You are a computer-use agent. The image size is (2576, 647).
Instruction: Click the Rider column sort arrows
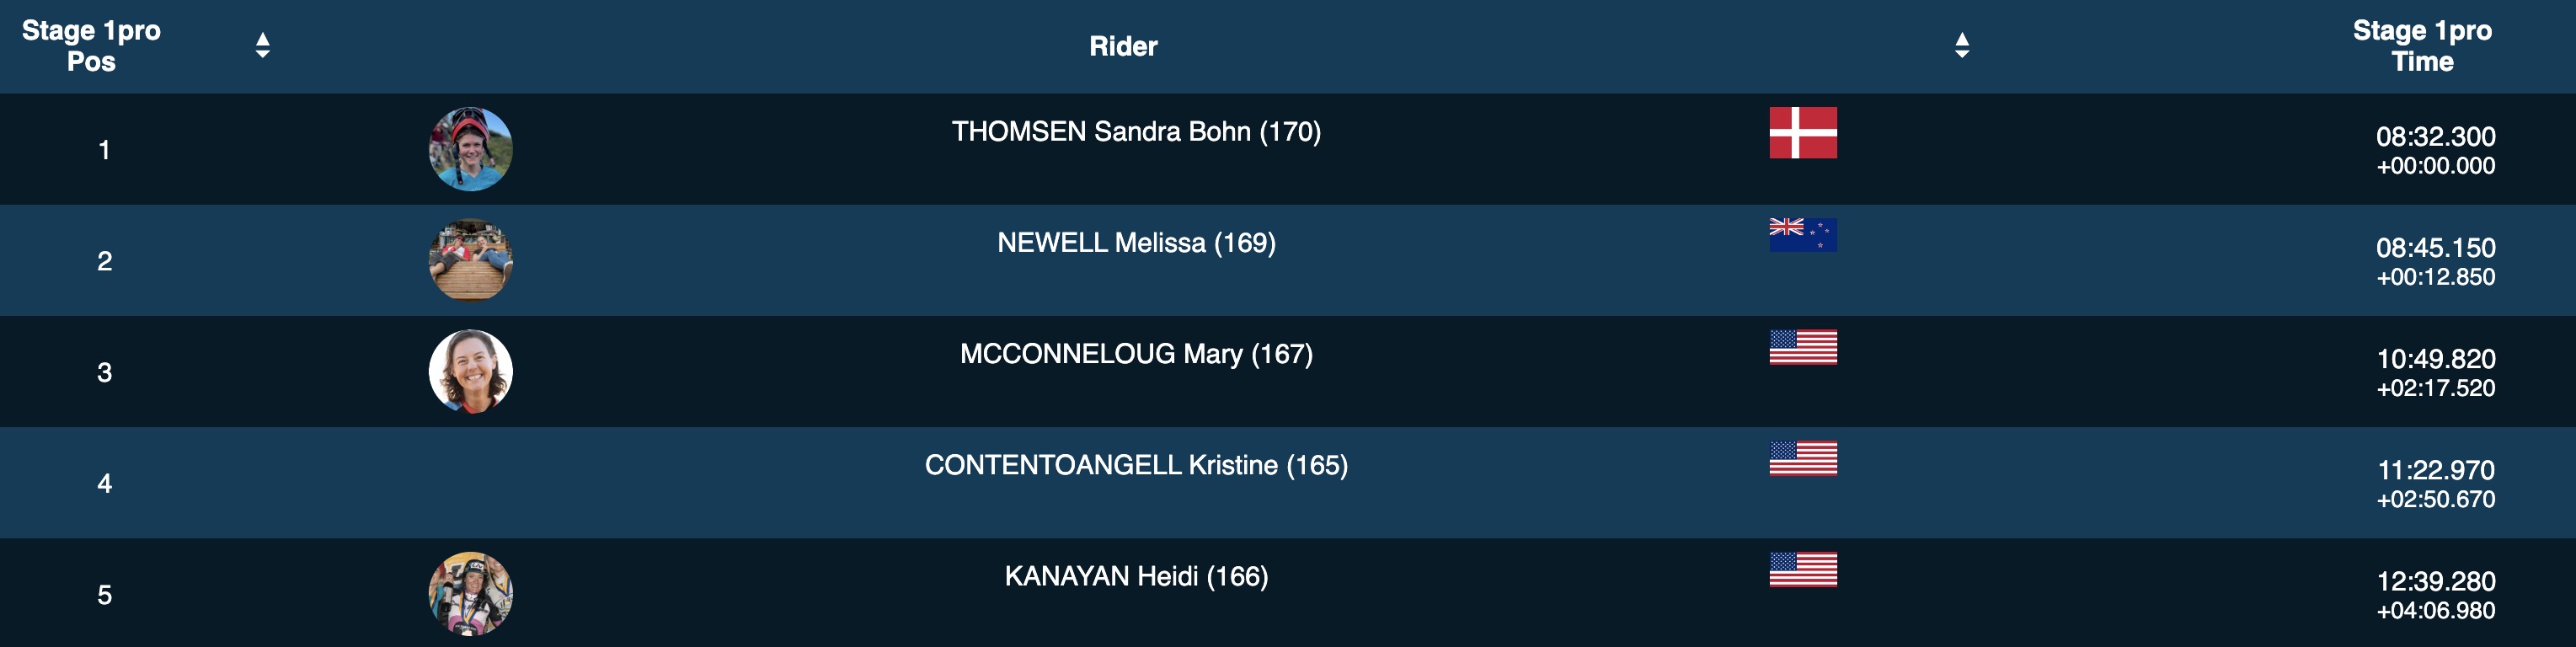(1961, 45)
